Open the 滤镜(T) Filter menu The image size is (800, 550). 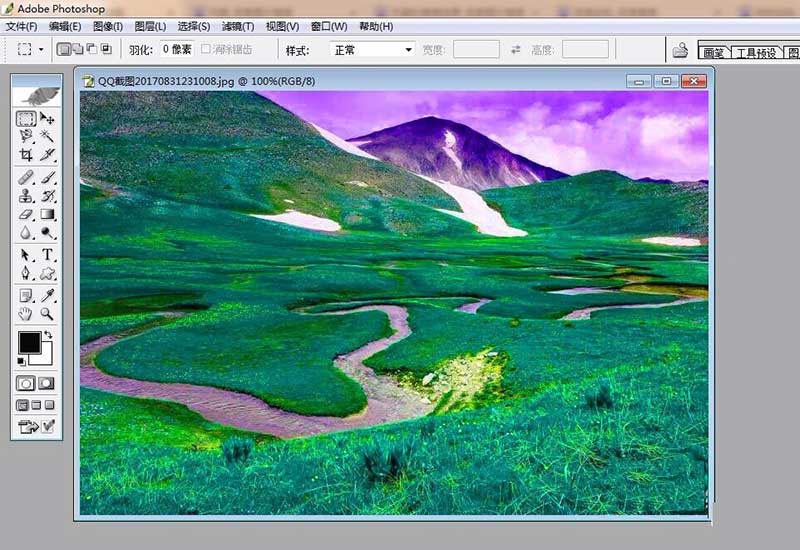[x=236, y=26]
